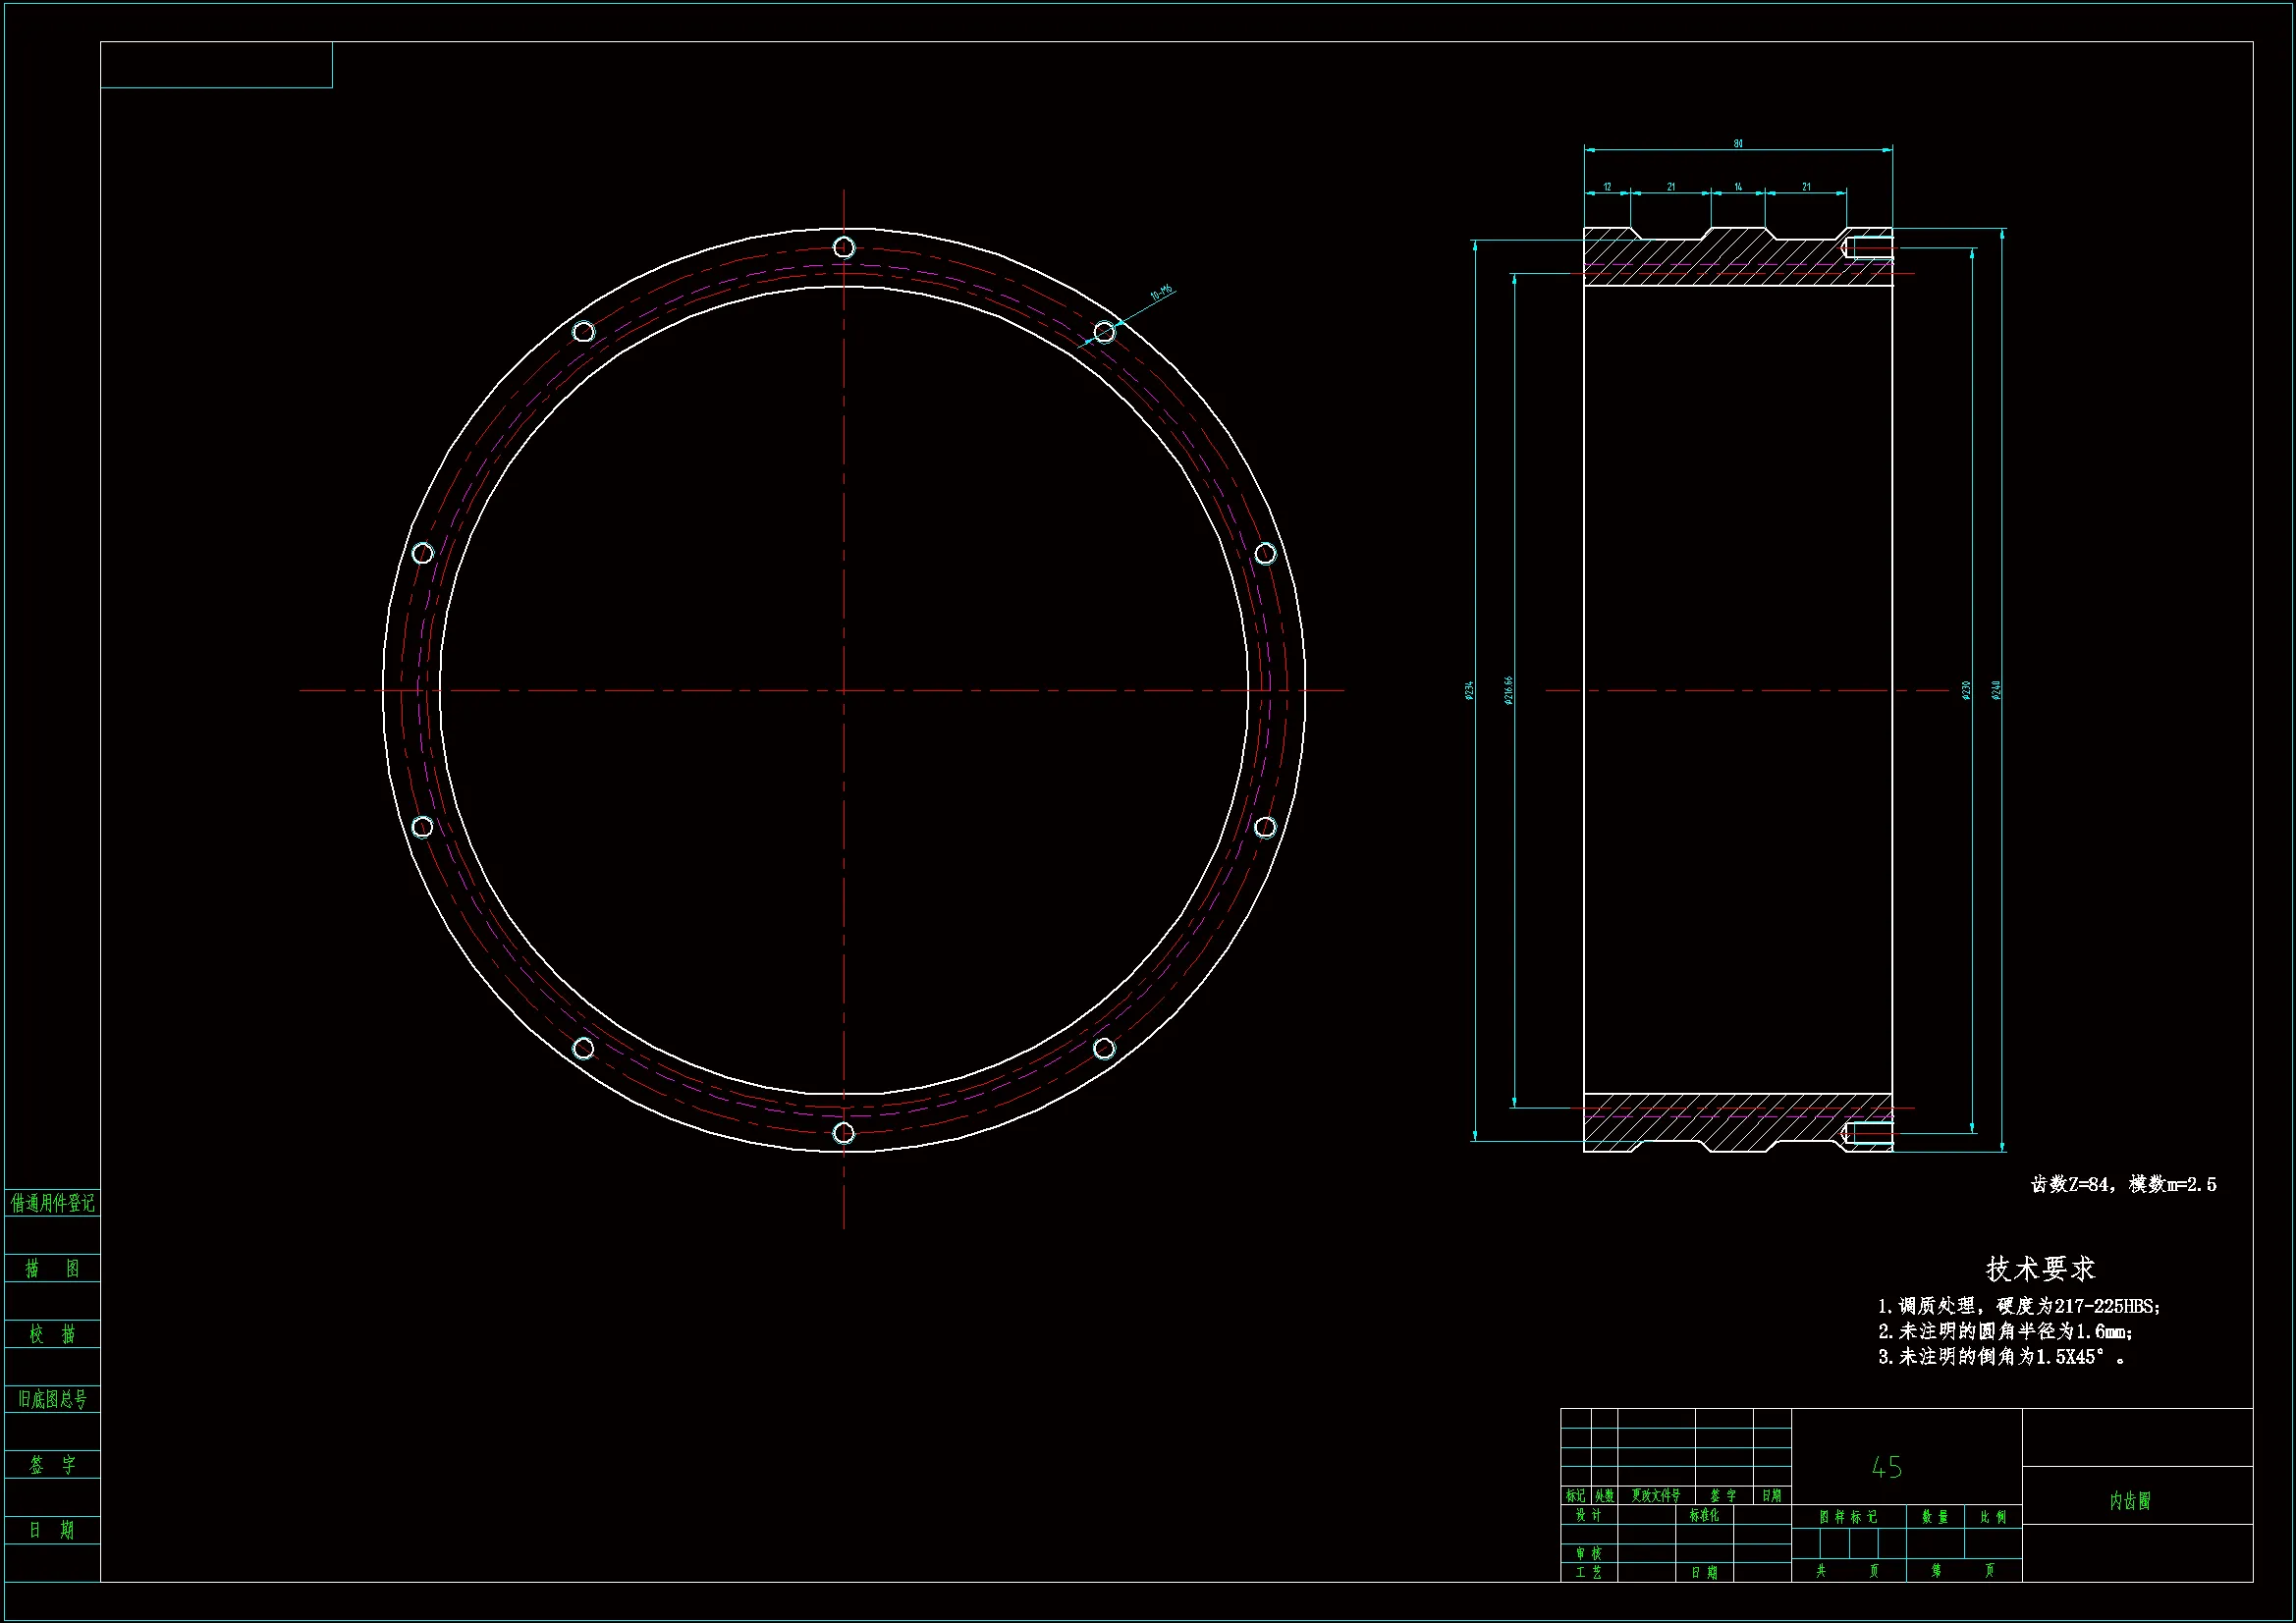2296x1623 pixels.
Task: Select the 14 width dimension text
Action: [x=1737, y=187]
